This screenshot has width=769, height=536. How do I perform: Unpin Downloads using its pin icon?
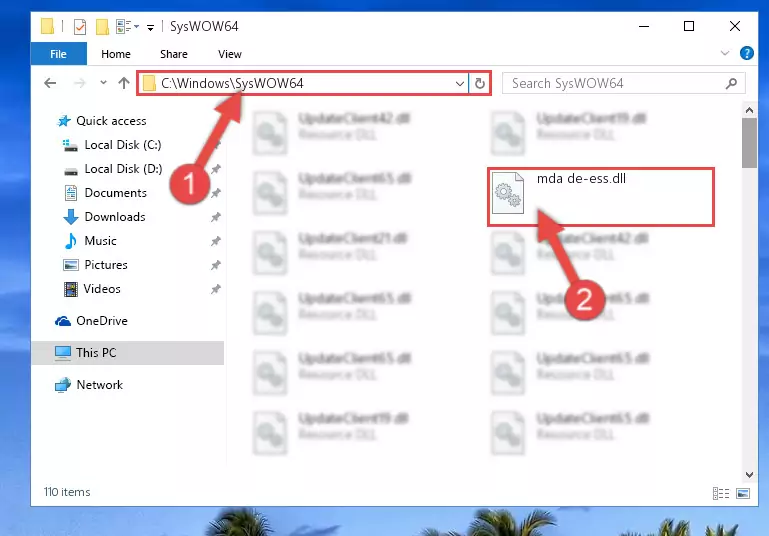(215, 217)
